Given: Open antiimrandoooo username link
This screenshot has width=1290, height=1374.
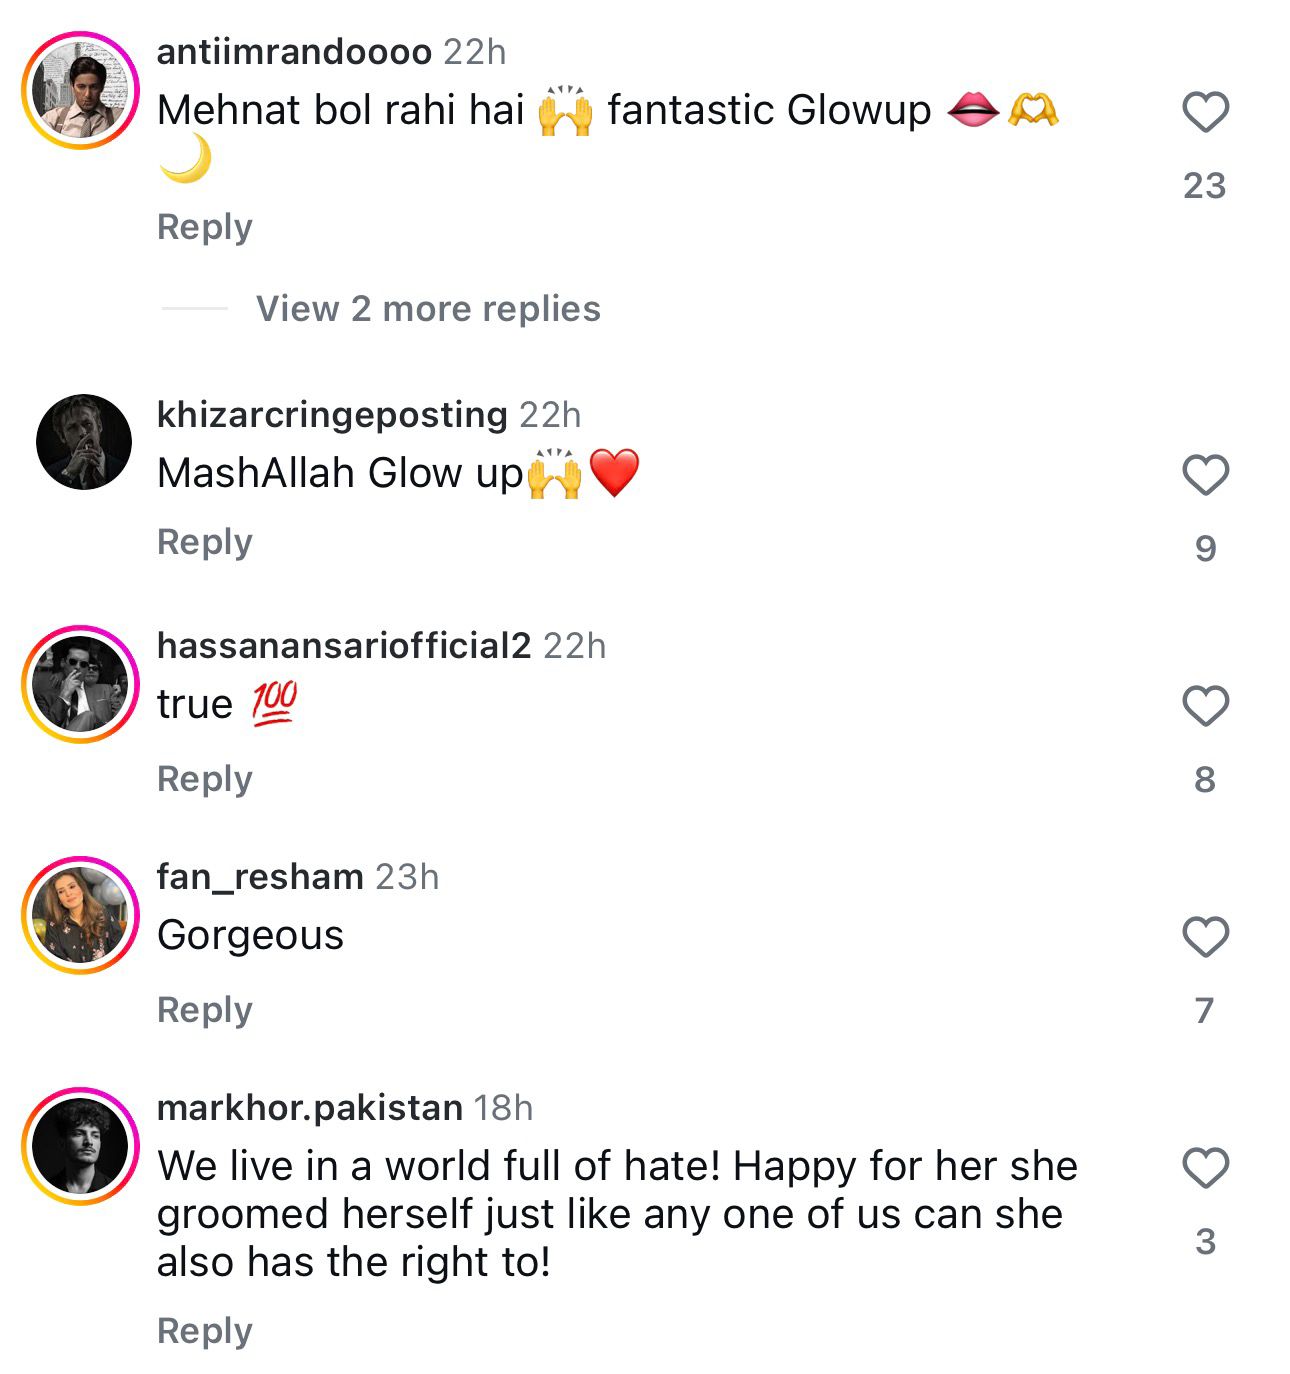Looking at the screenshot, I should point(294,52).
